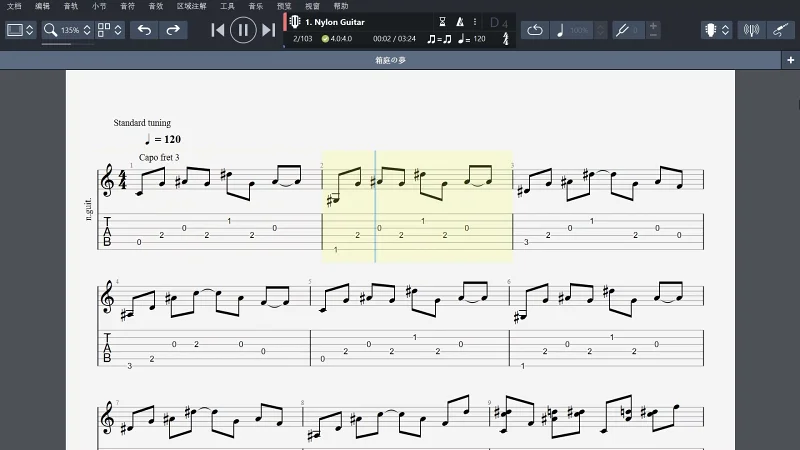Open the 音乐 menu
800x450 pixels.
coord(256,6)
